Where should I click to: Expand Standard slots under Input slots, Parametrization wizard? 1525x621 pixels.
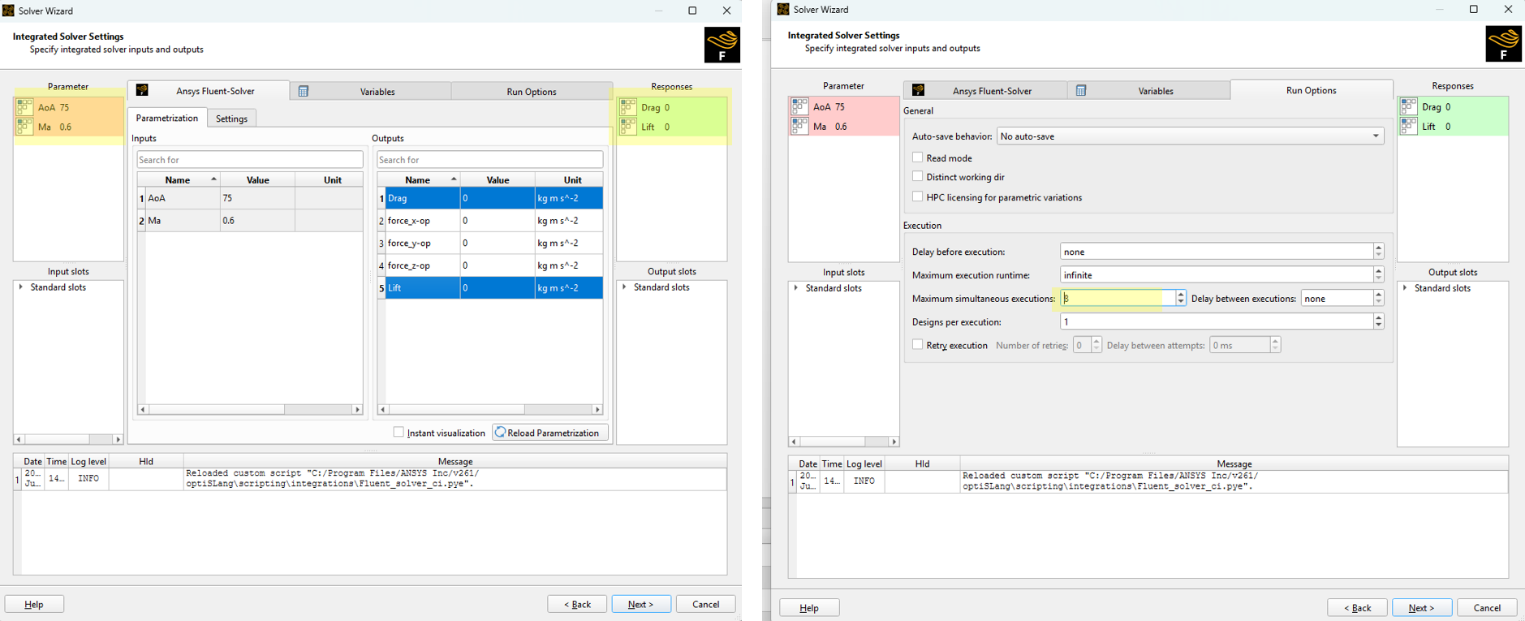tap(21, 288)
